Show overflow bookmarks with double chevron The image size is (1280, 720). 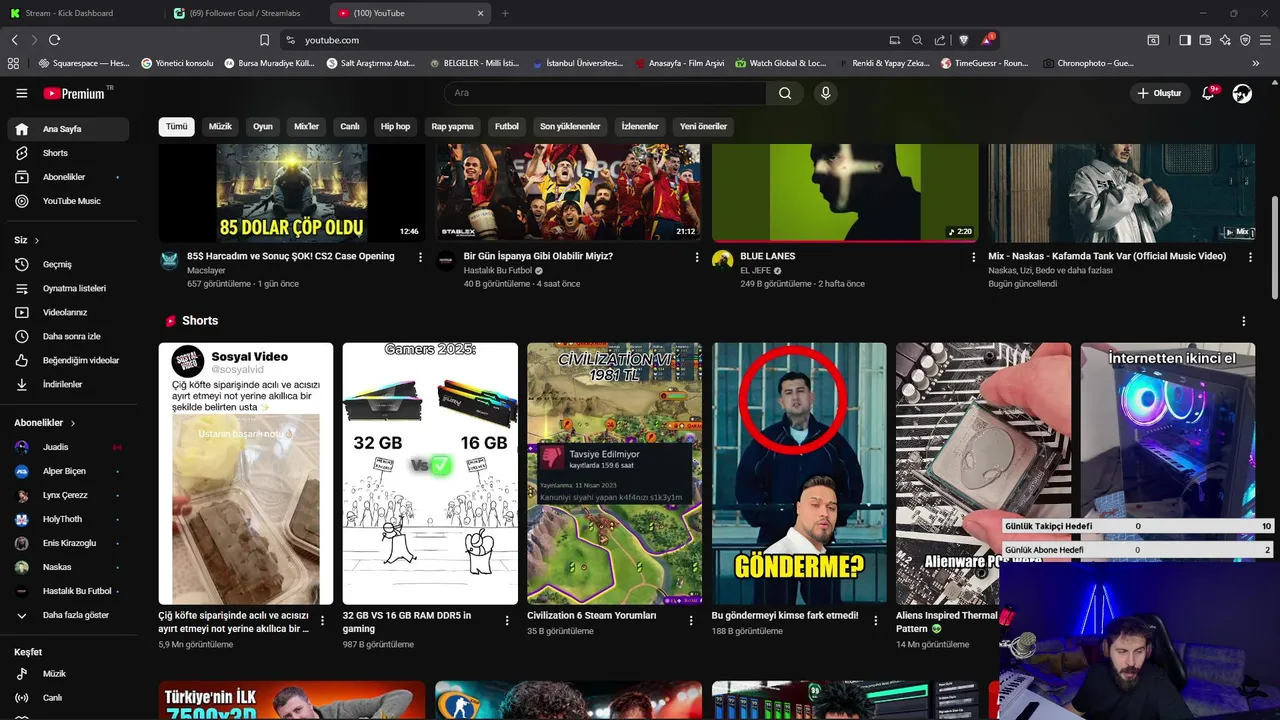tap(1255, 63)
